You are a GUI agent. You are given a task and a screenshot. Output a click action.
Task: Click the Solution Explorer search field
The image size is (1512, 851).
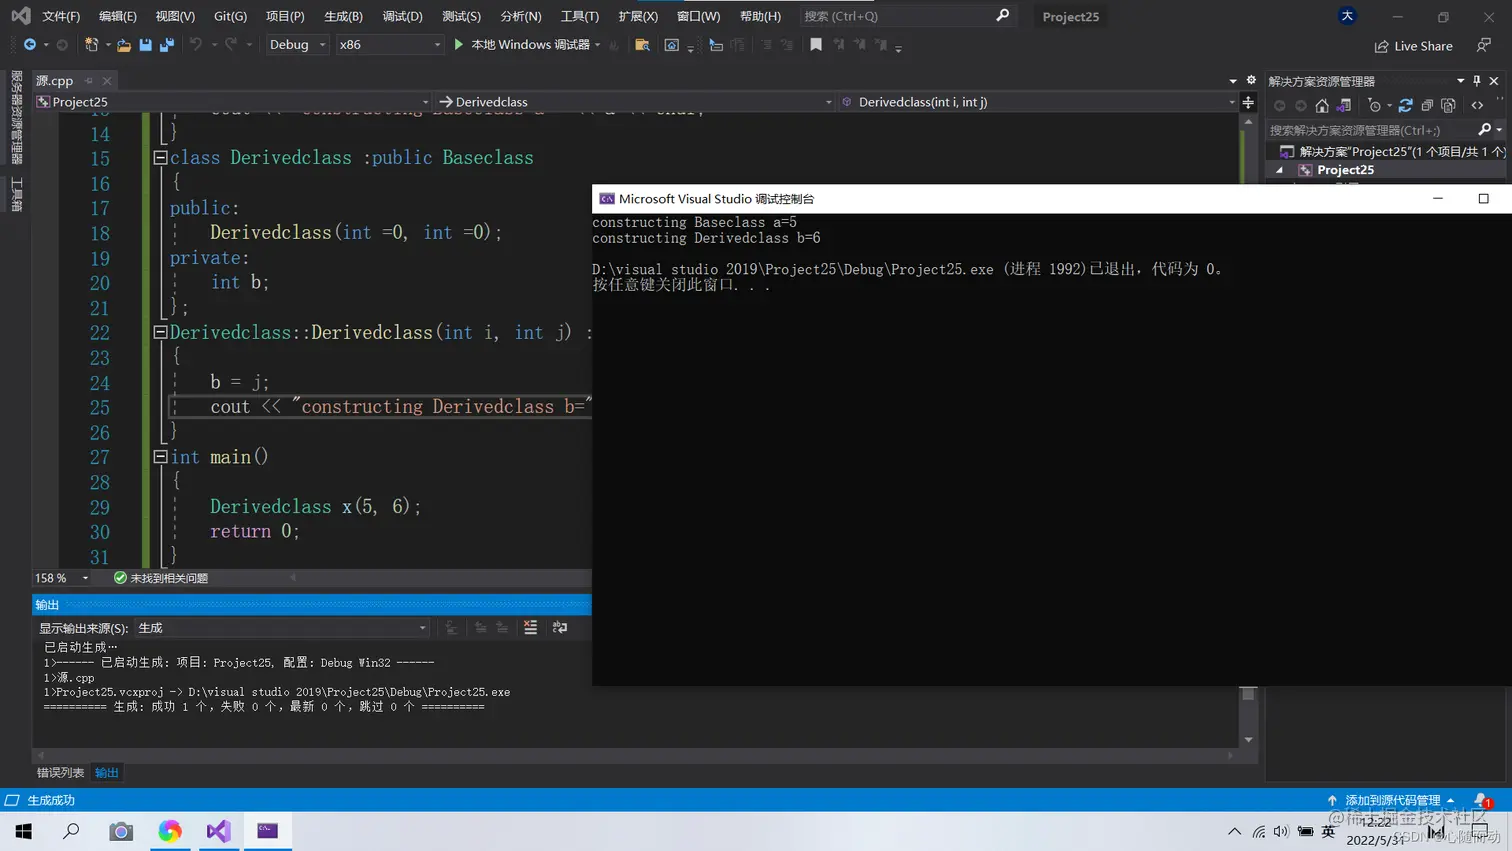pyautogui.click(x=1370, y=130)
